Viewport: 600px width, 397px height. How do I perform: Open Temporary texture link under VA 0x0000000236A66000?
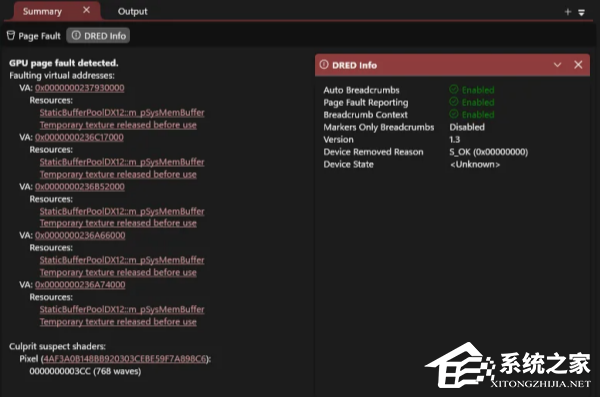click(118, 273)
